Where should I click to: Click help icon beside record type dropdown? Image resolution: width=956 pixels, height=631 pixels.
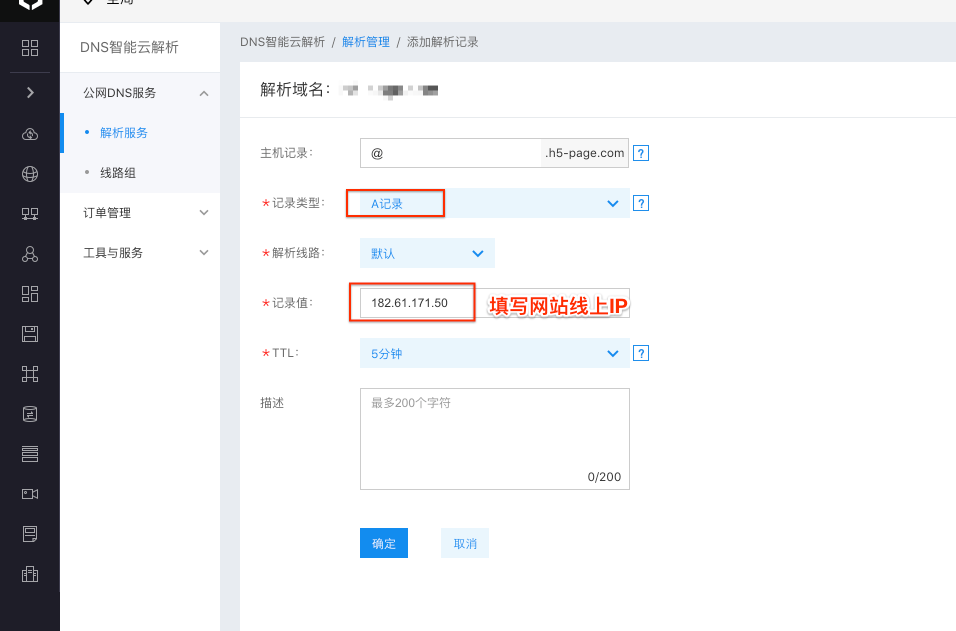[x=642, y=203]
